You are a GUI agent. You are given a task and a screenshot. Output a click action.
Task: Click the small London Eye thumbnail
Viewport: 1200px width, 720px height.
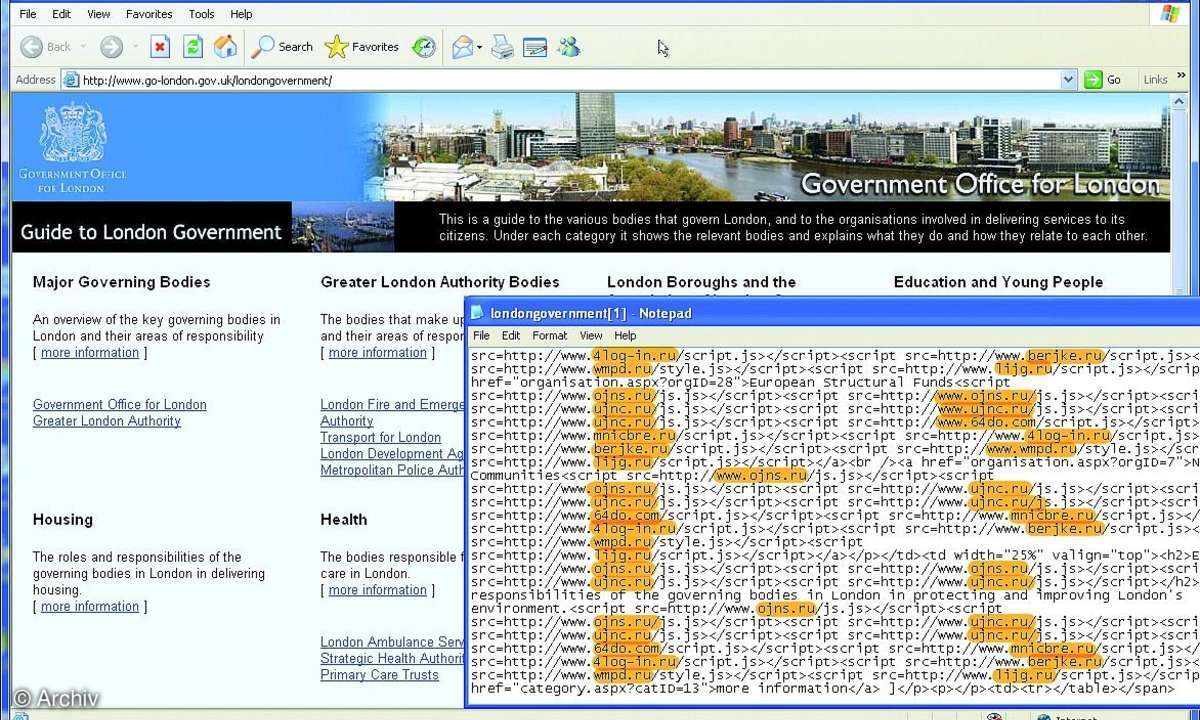[x=342, y=227]
